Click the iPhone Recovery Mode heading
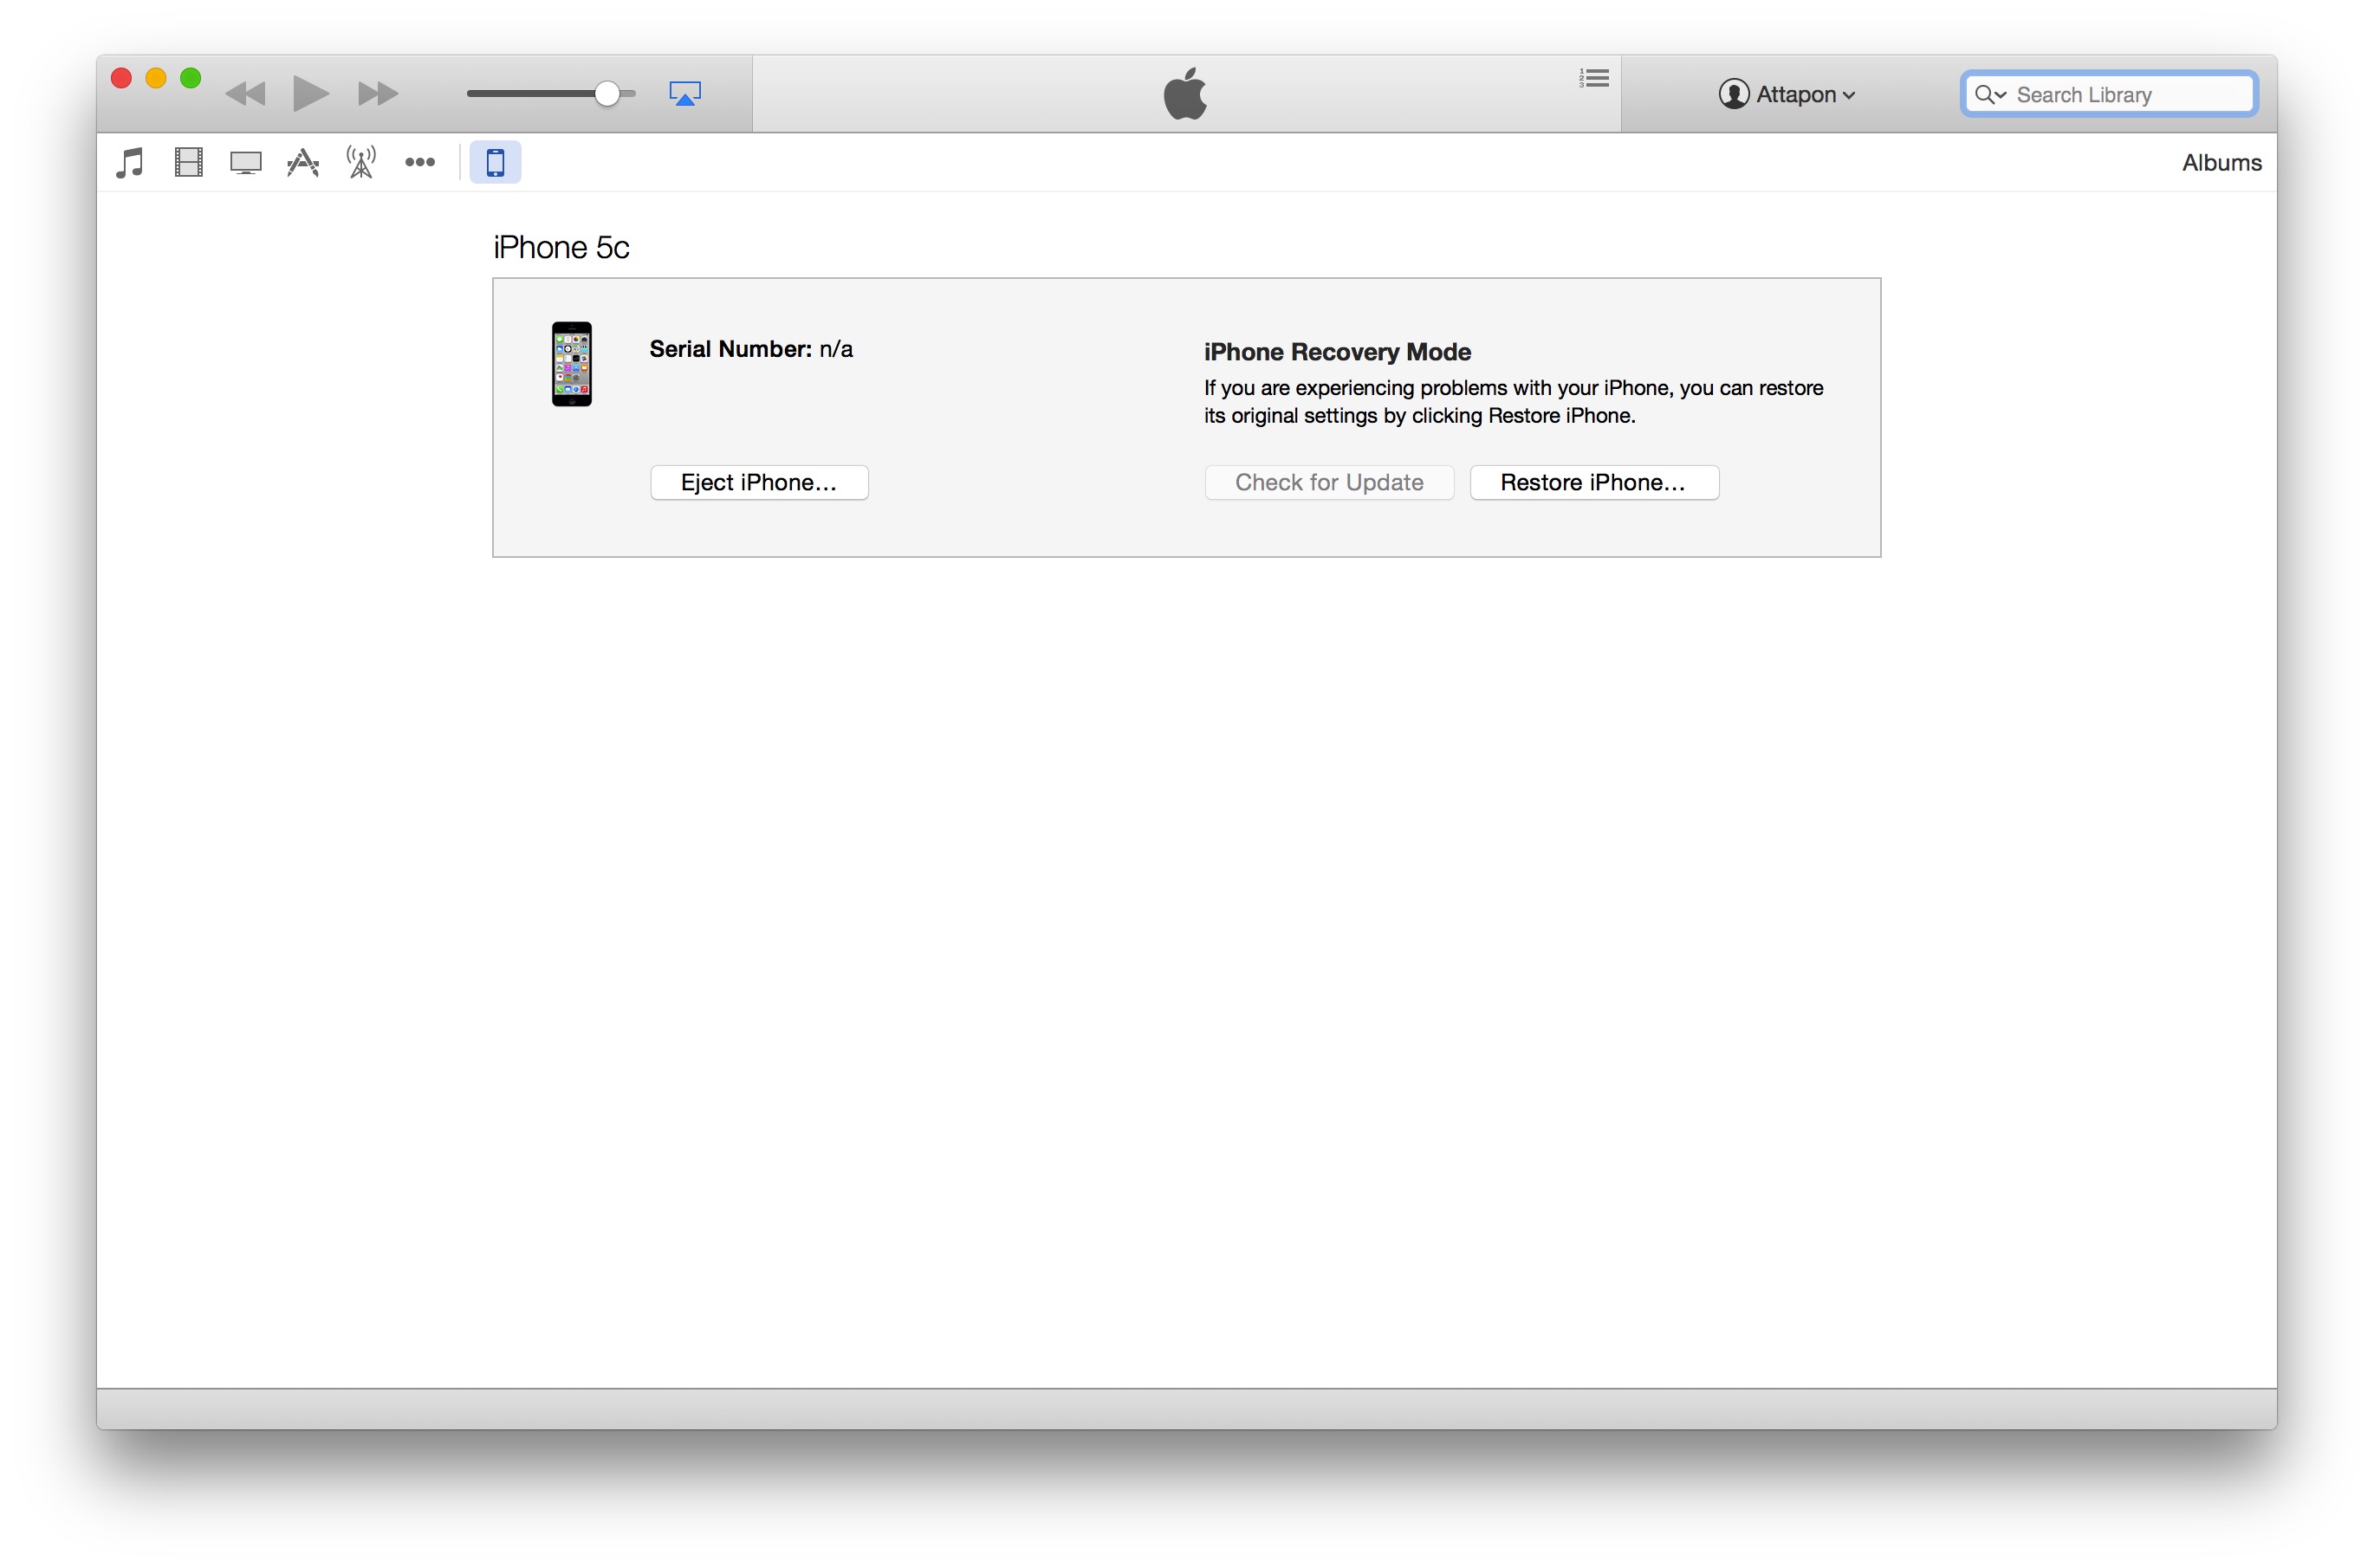The height and width of the screenshot is (1568, 2374). pyautogui.click(x=1337, y=352)
